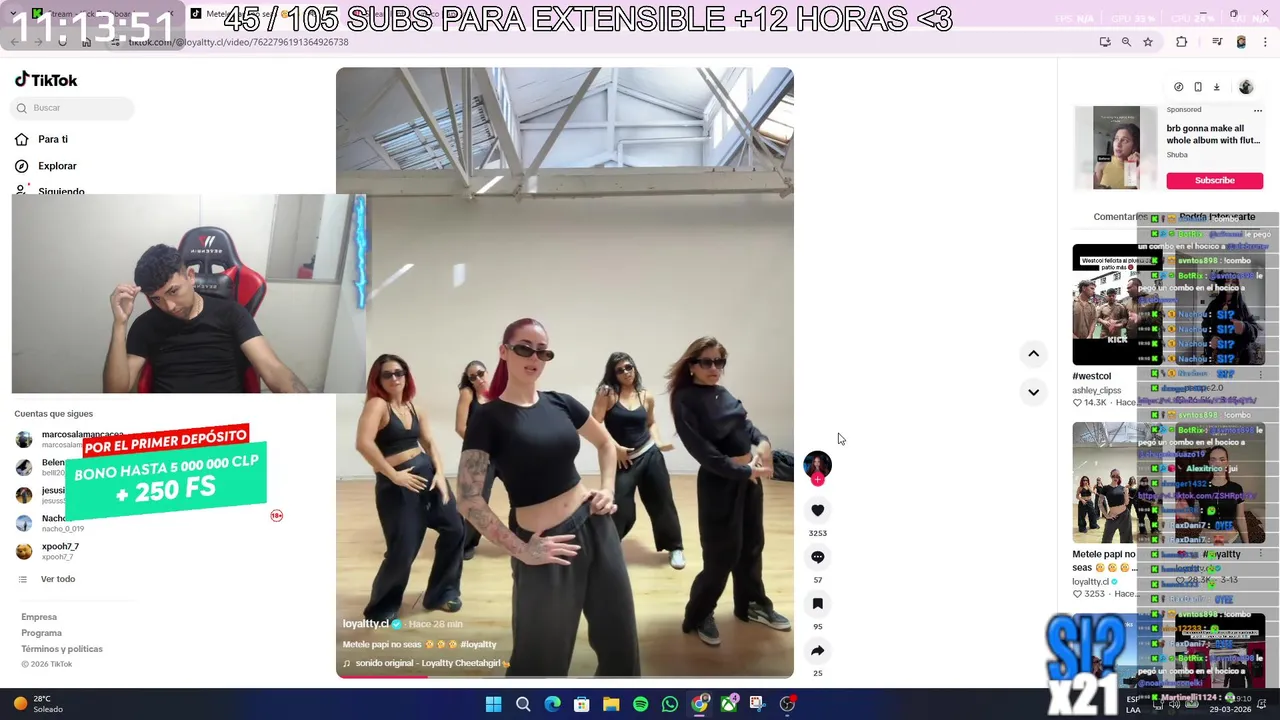Click the #loyaltty hashtag in video caption
The height and width of the screenshot is (720, 1280).
[478, 645]
